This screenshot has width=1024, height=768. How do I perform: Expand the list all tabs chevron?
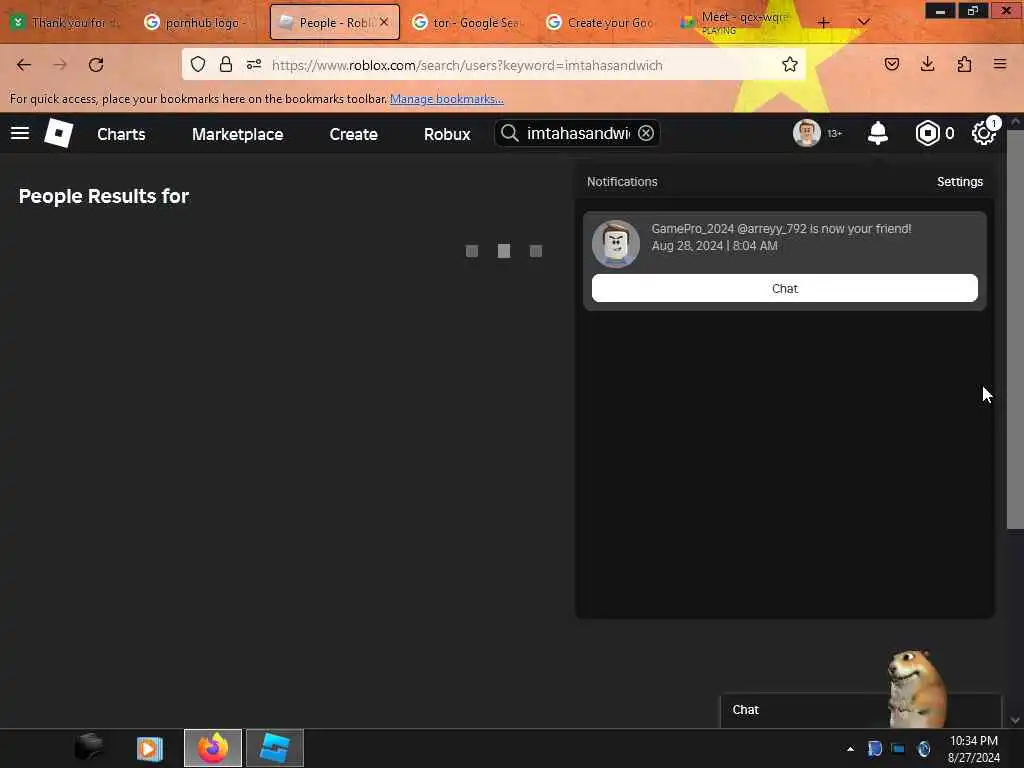click(x=863, y=22)
